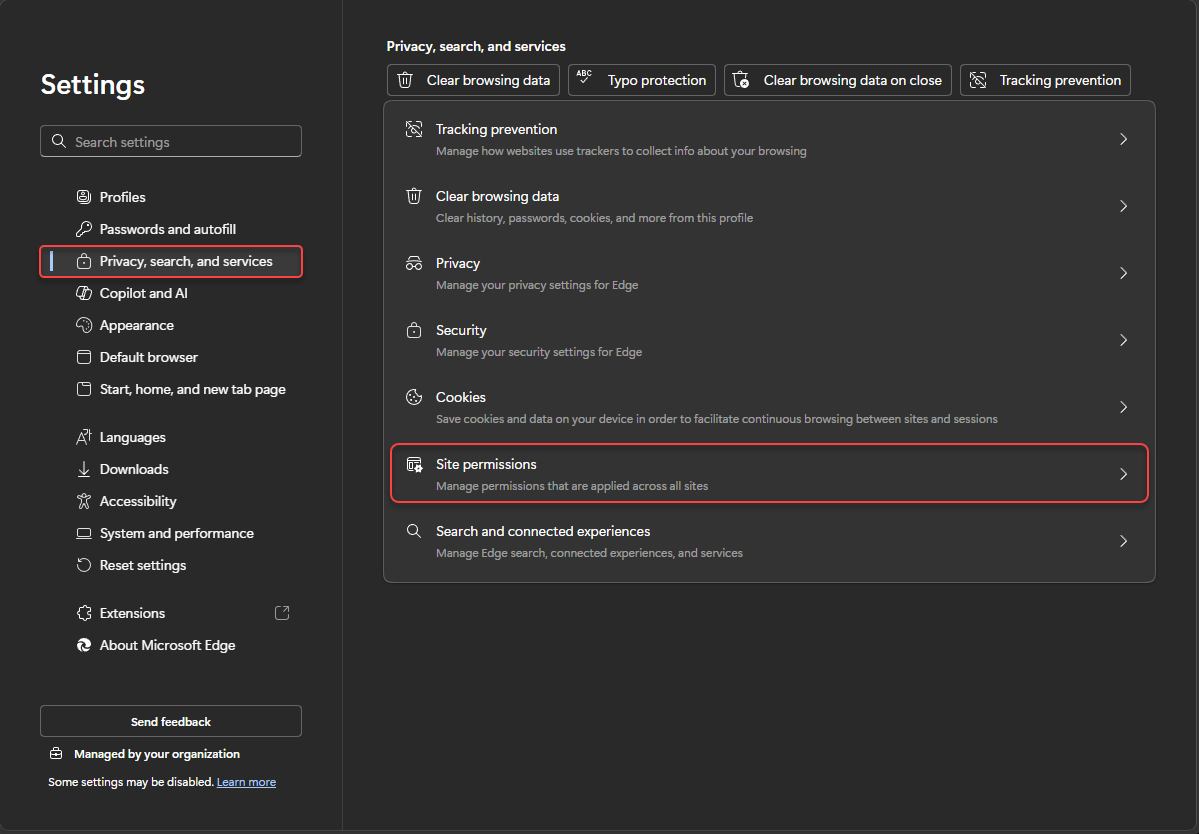Image resolution: width=1199 pixels, height=834 pixels.
Task: Click the Site permissions row icon
Action: point(414,465)
